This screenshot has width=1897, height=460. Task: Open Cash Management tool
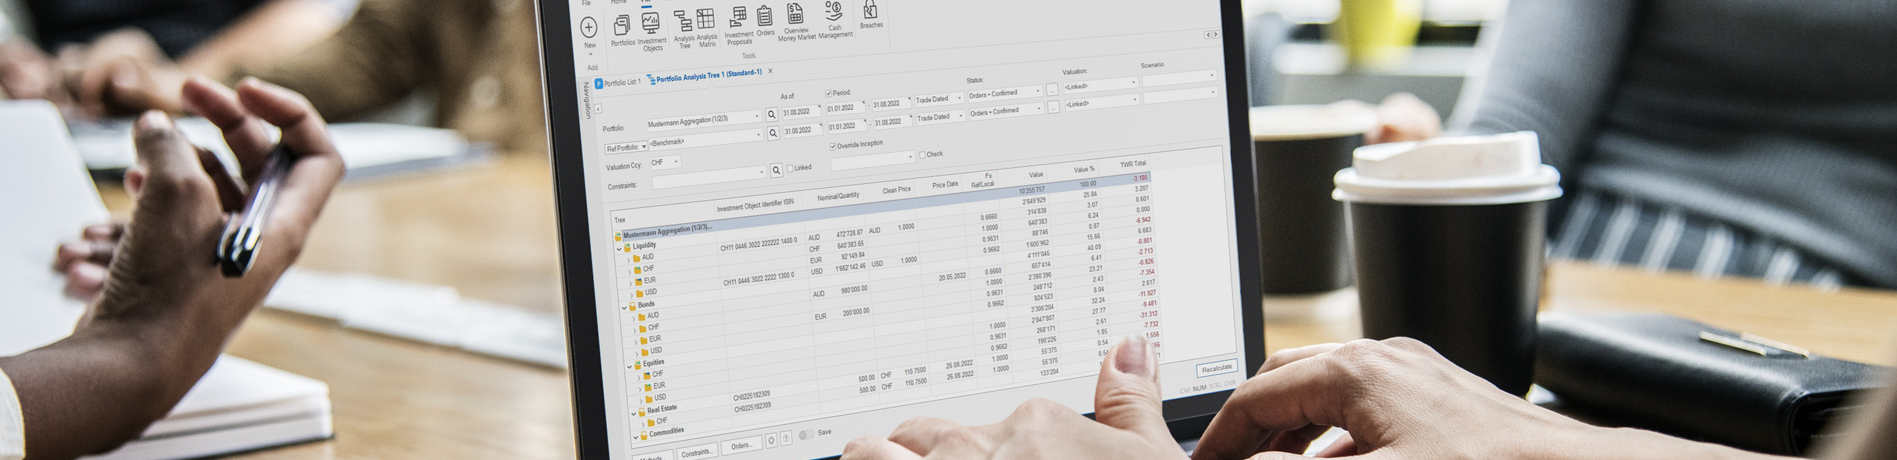point(834,12)
